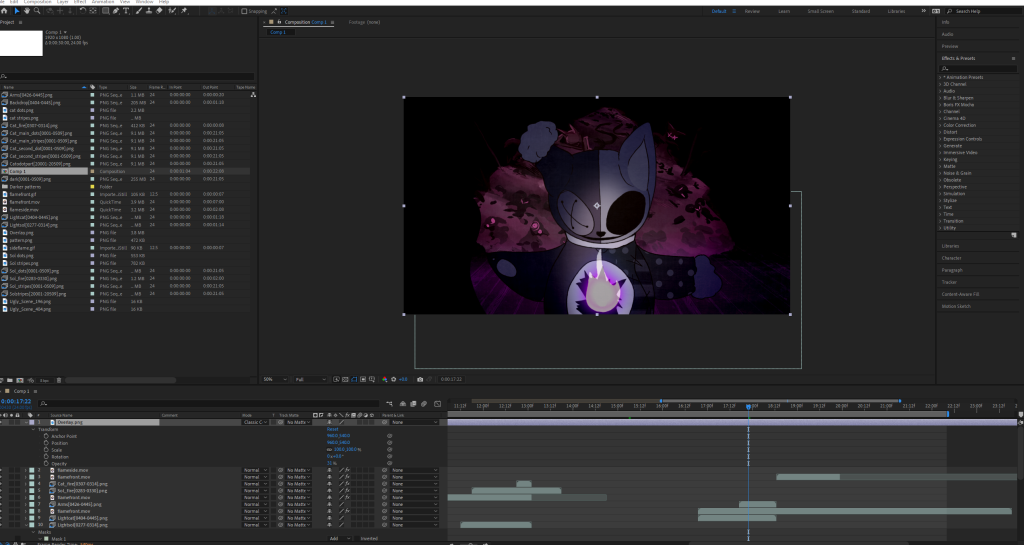Select the Type text tool

click(126, 11)
